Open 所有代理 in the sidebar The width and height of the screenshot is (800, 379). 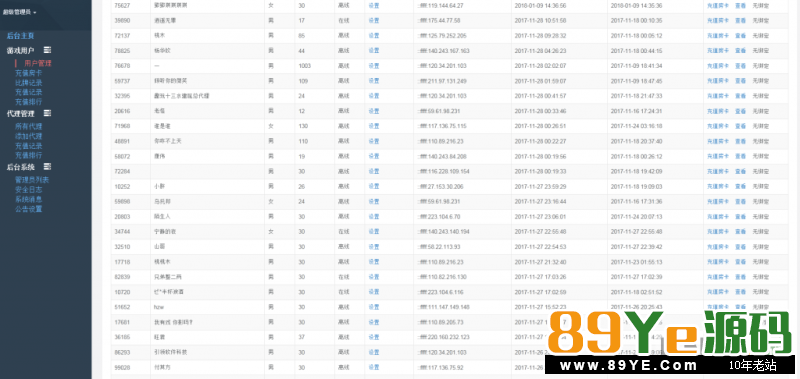click(x=29, y=127)
